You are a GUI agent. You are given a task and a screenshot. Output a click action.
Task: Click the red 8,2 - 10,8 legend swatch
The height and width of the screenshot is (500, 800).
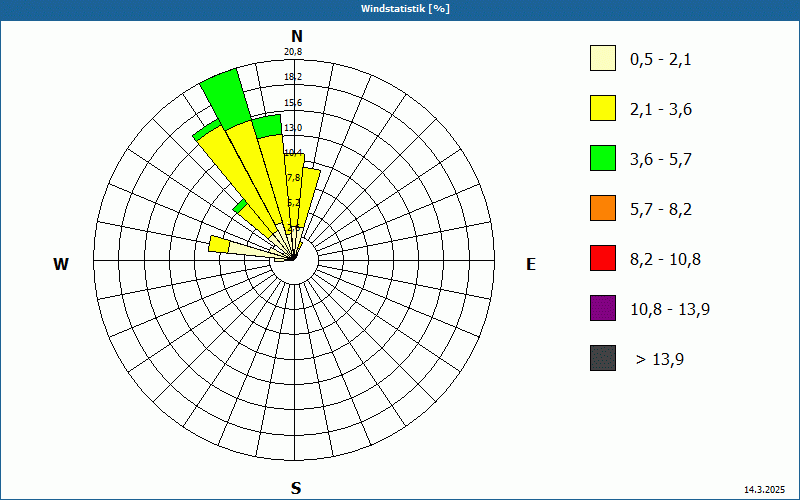pyautogui.click(x=603, y=258)
